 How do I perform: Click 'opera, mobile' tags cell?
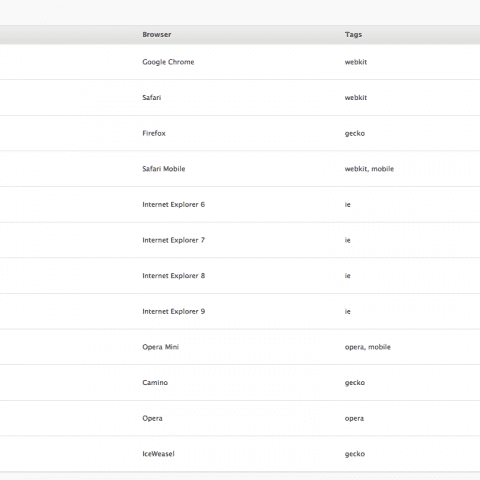[368, 347]
